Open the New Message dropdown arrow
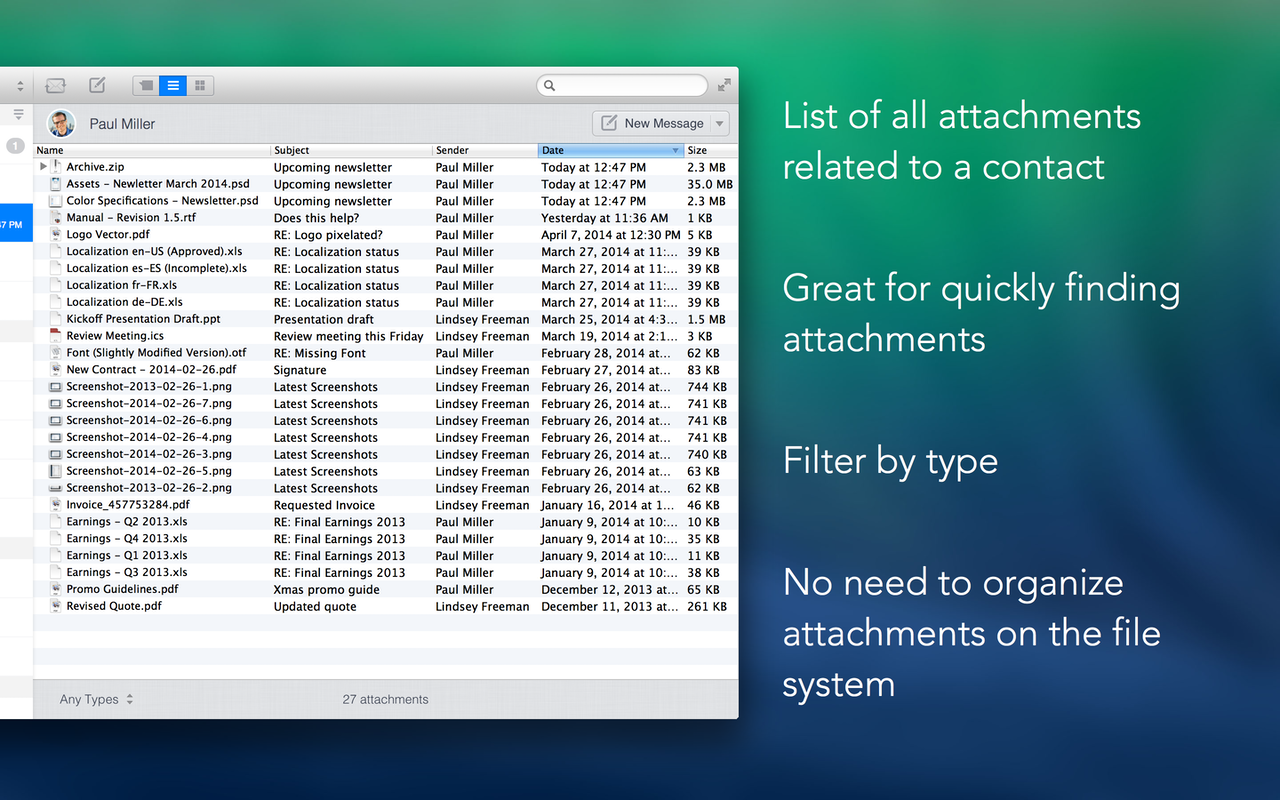The width and height of the screenshot is (1280, 800). point(720,124)
